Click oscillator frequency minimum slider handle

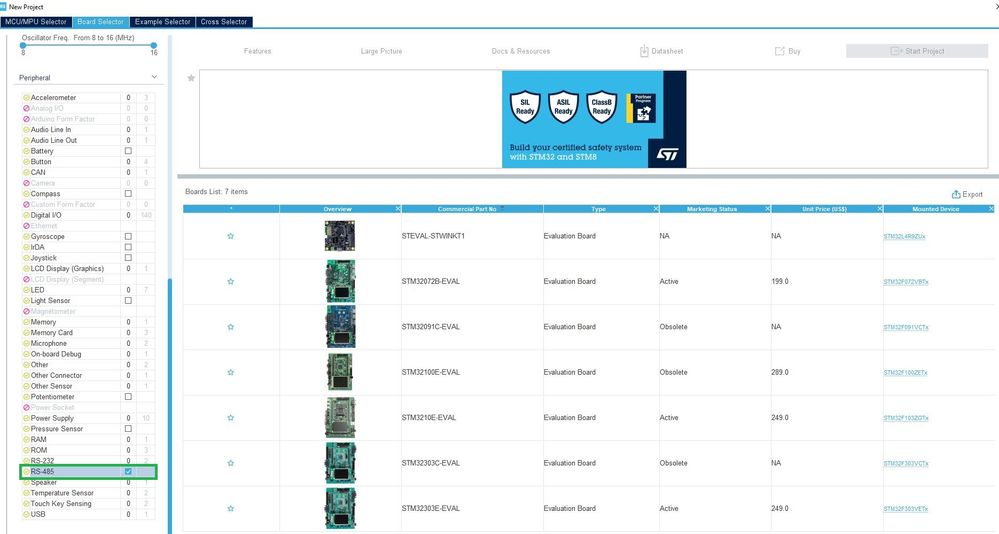[x=23, y=45]
